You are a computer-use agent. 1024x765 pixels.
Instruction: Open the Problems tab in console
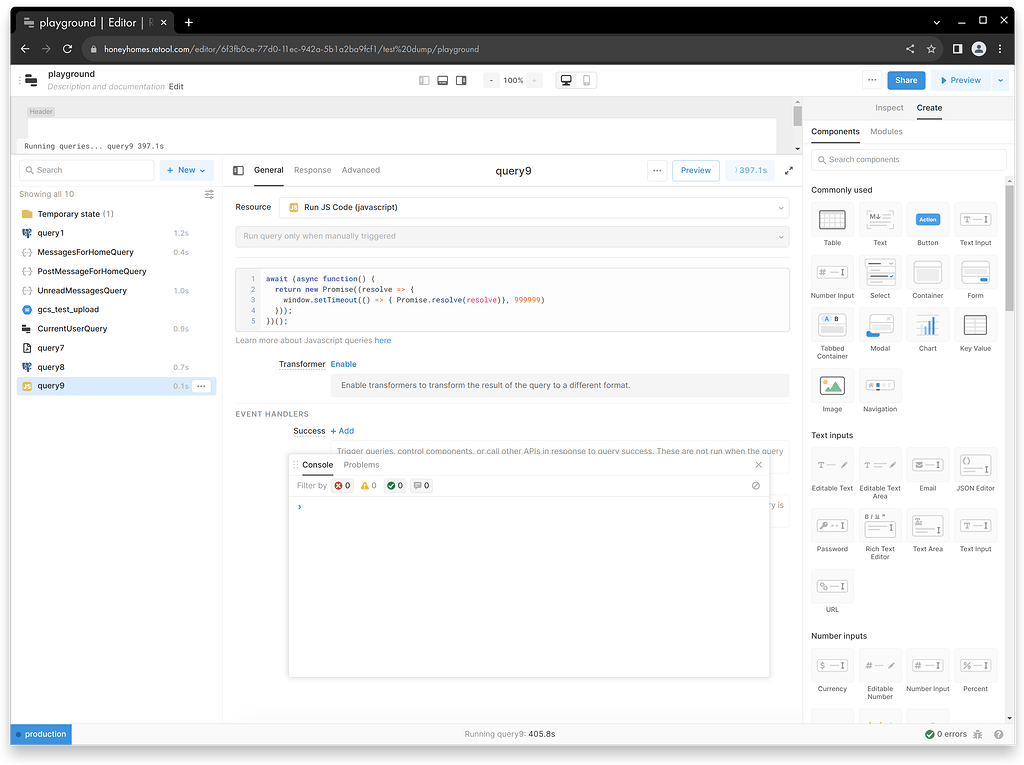[361, 465]
